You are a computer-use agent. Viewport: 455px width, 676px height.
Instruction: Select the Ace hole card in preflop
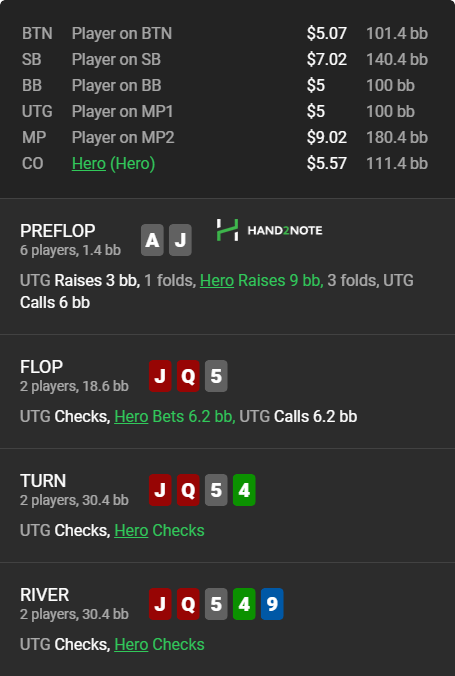tap(152, 240)
